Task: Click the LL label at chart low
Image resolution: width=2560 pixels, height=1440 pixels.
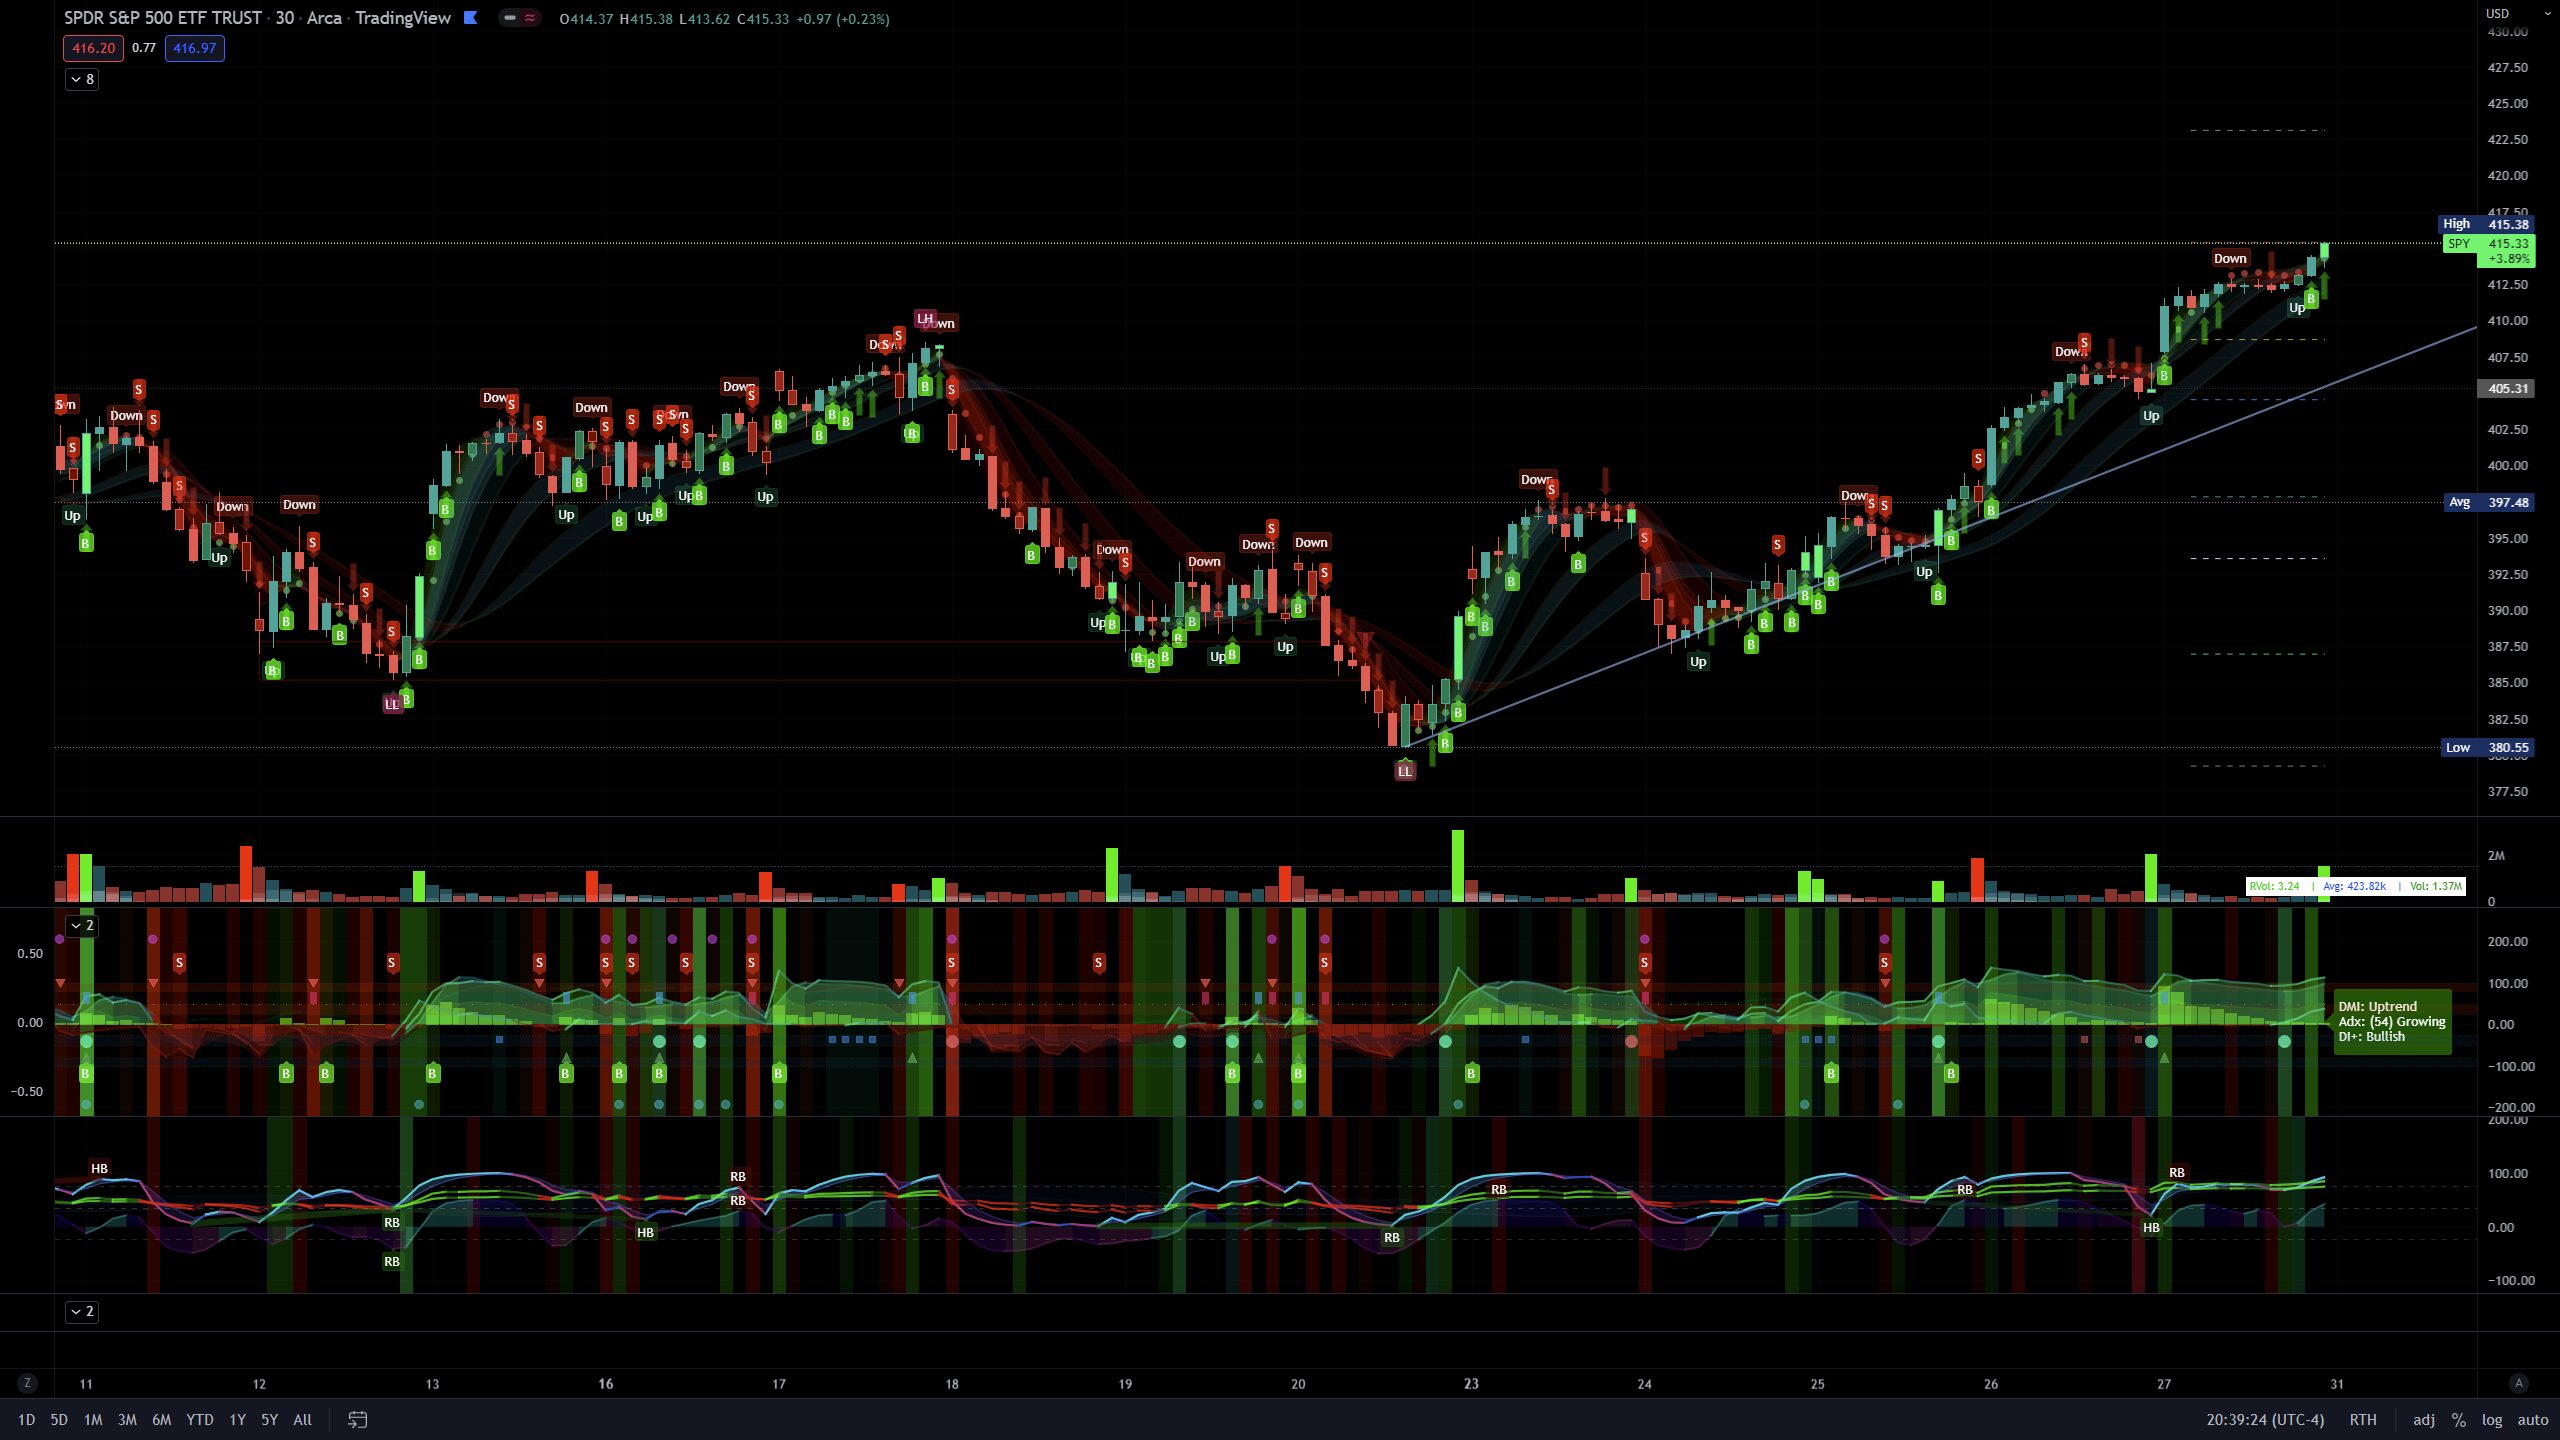Action: [x=1405, y=771]
